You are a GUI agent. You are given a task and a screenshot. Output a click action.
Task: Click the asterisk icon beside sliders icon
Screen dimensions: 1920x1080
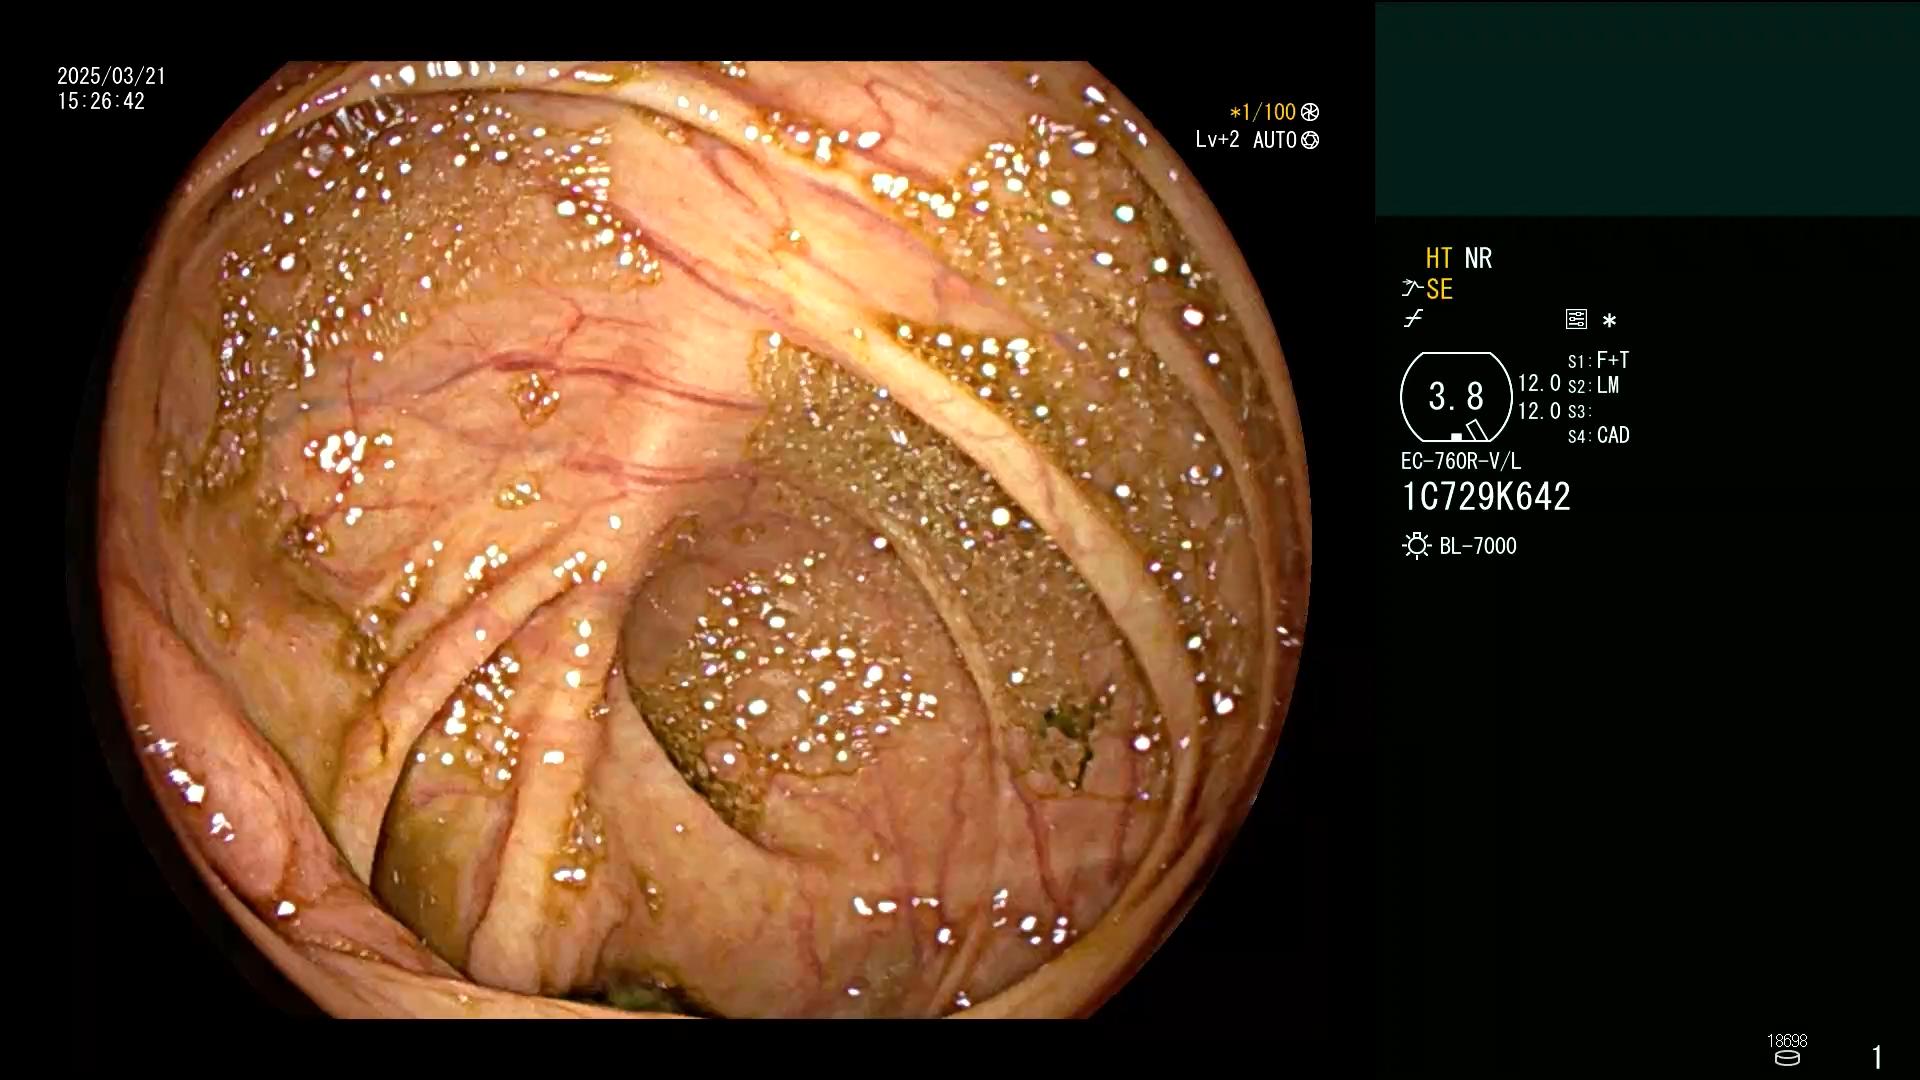pyautogui.click(x=1609, y=321)
